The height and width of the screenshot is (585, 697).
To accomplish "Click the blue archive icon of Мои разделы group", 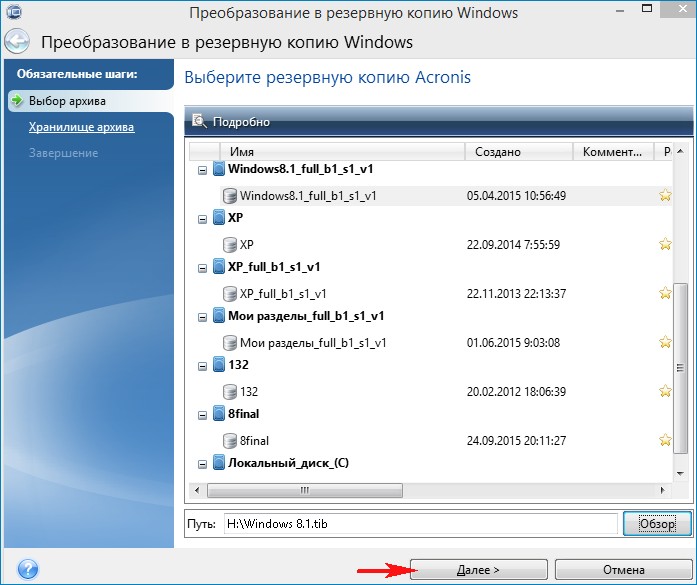I will click(x=218, y=316).
